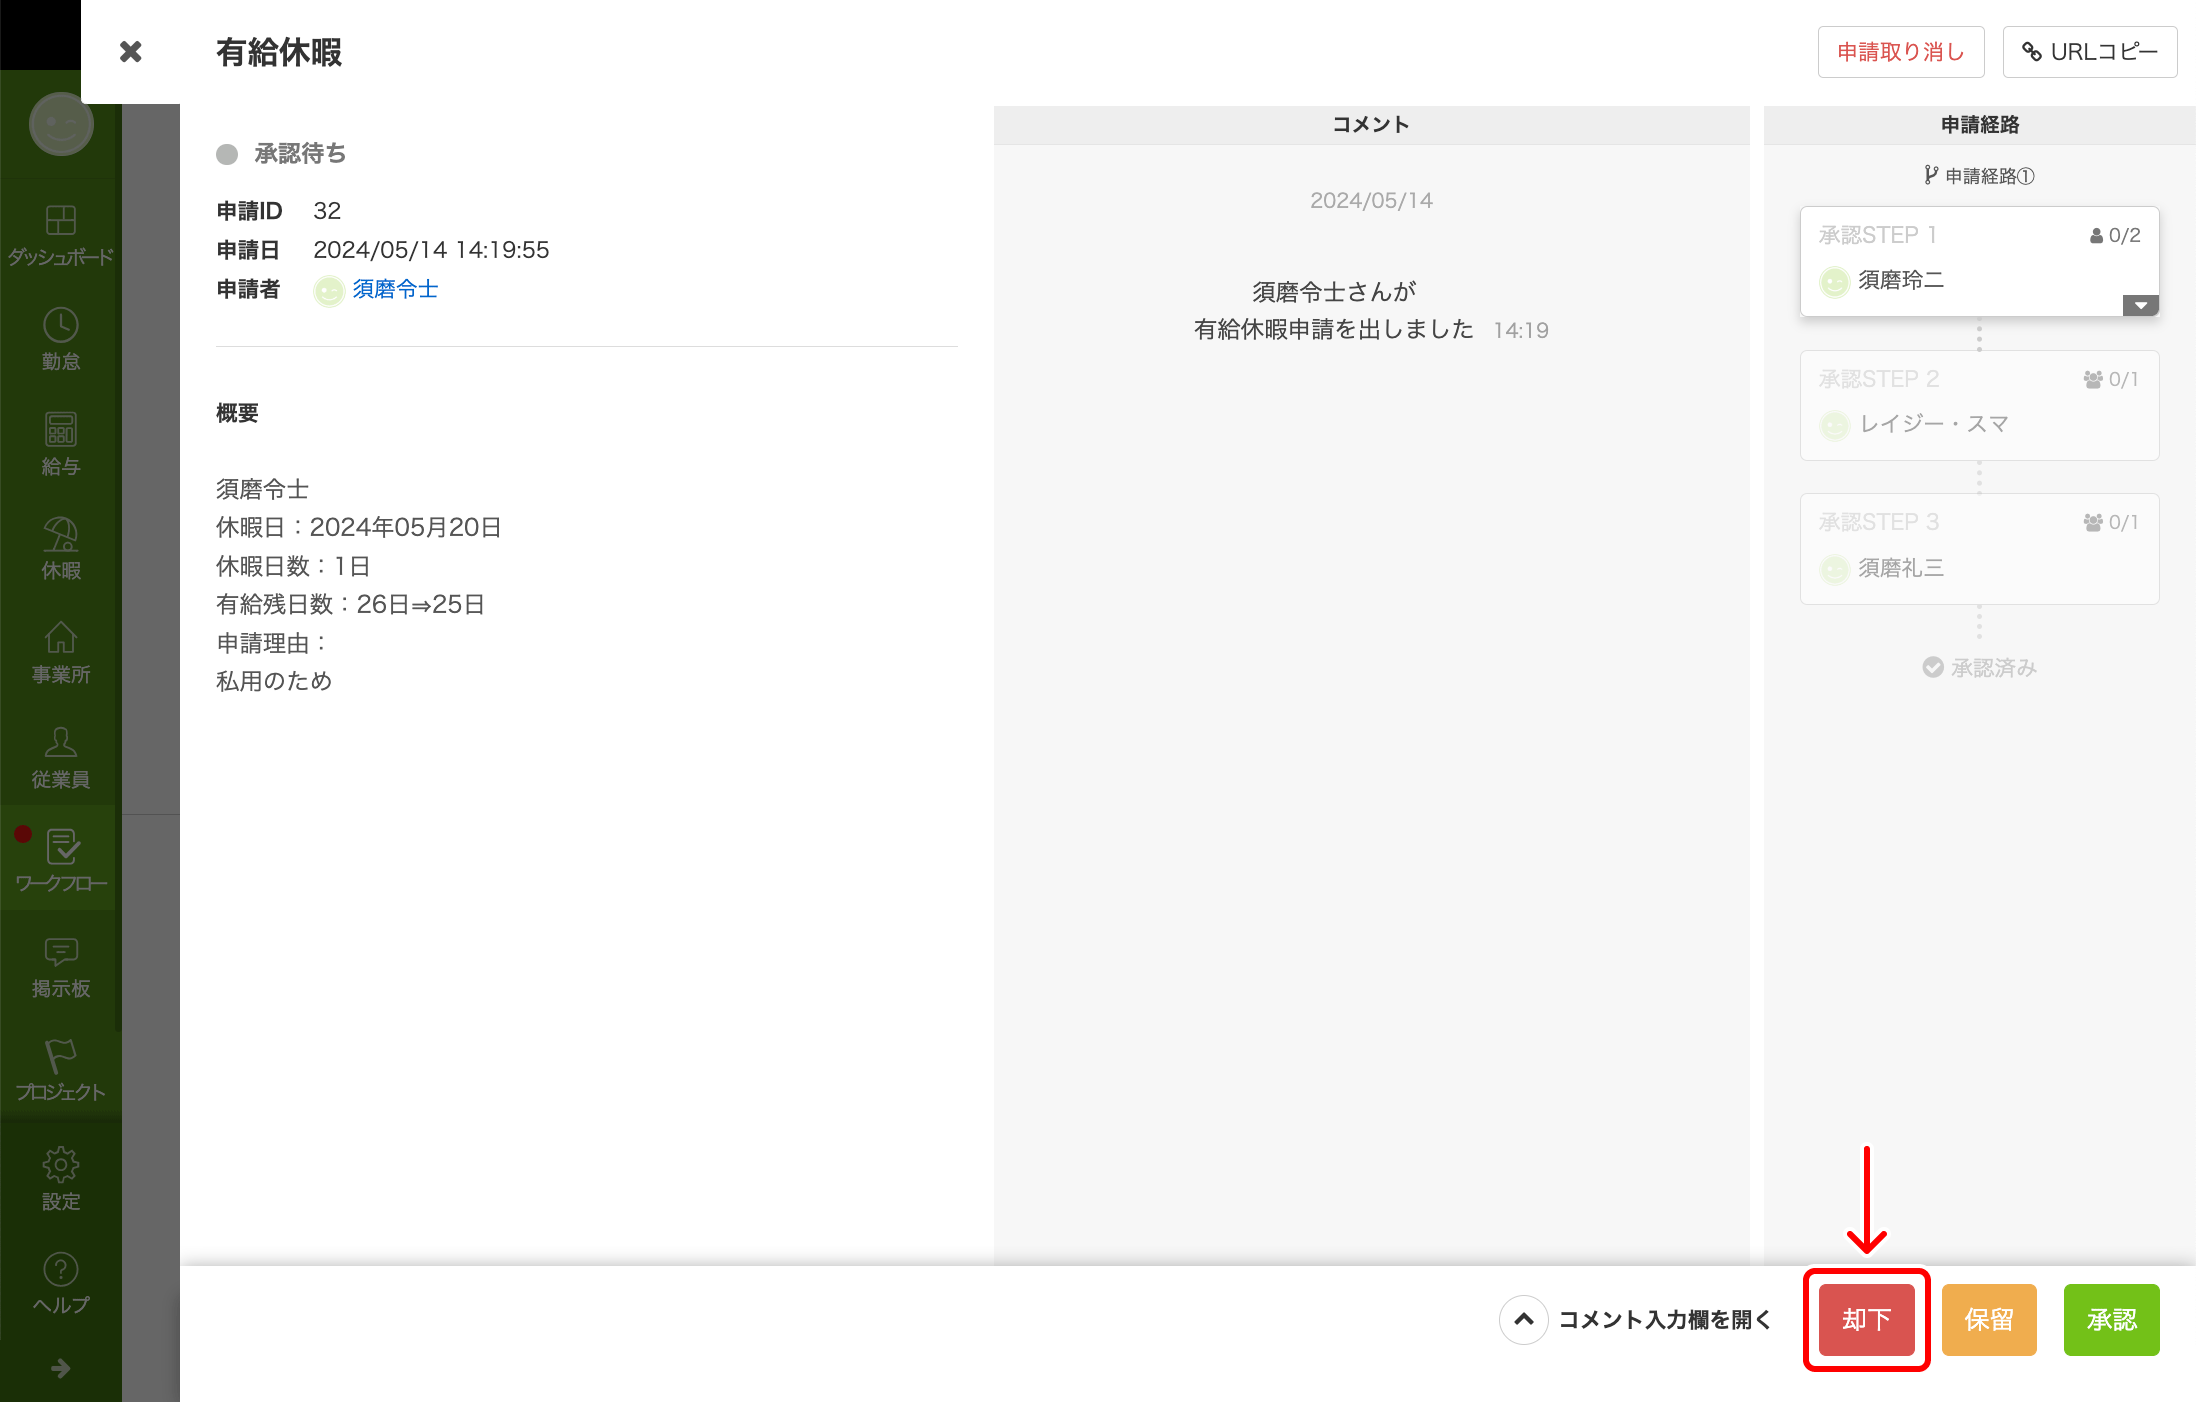Open the bulletin board icon
The image size is (2196, 1402).
[x=60, y=952]
